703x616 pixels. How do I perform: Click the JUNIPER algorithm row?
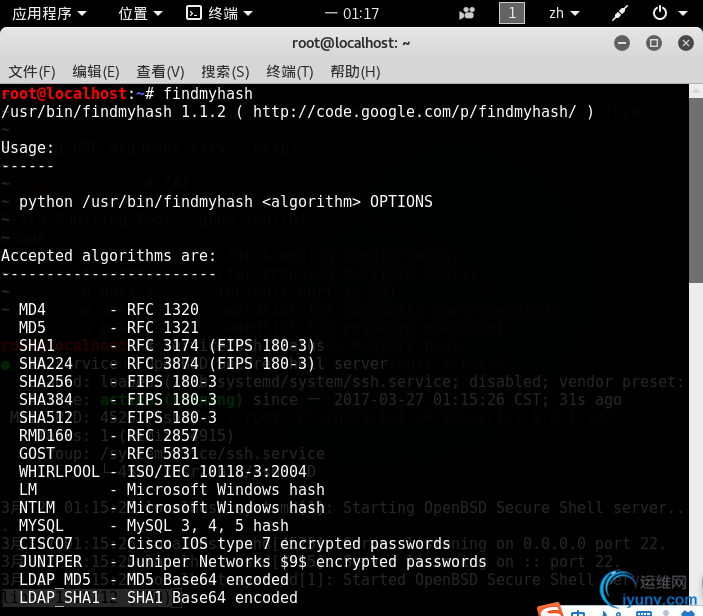(x=252, y=561)
